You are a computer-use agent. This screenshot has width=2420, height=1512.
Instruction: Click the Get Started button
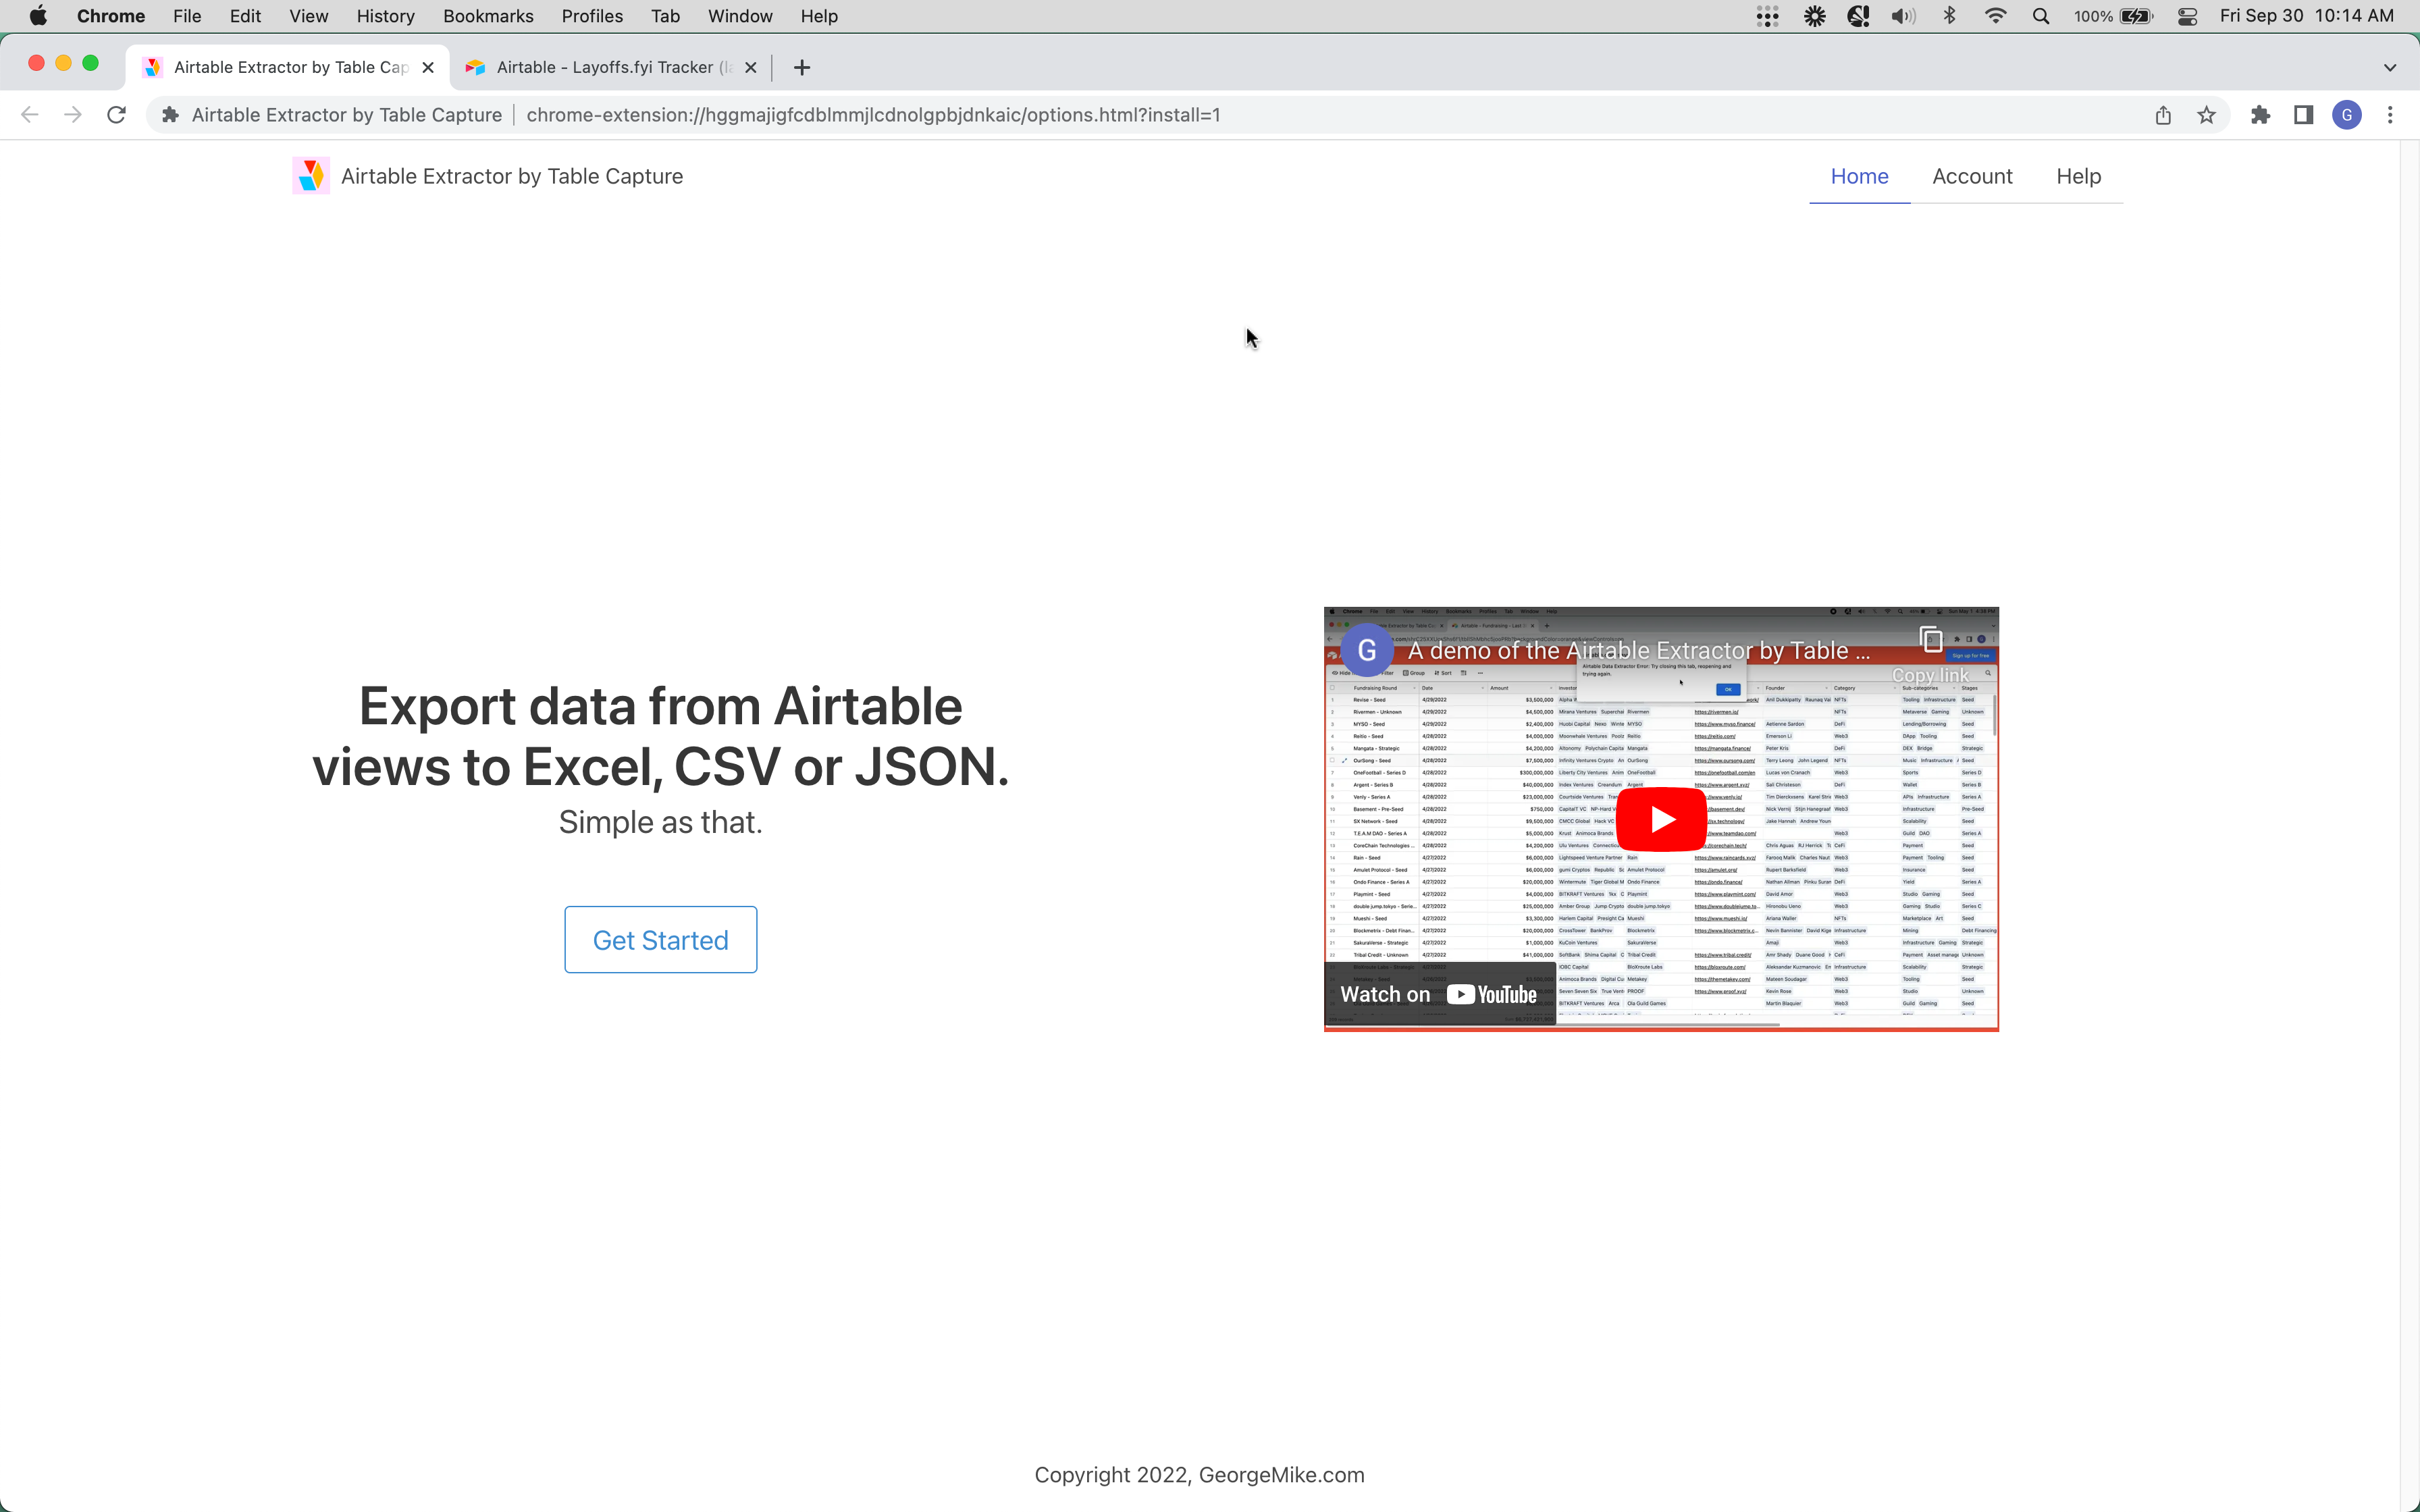click(660, 939)
